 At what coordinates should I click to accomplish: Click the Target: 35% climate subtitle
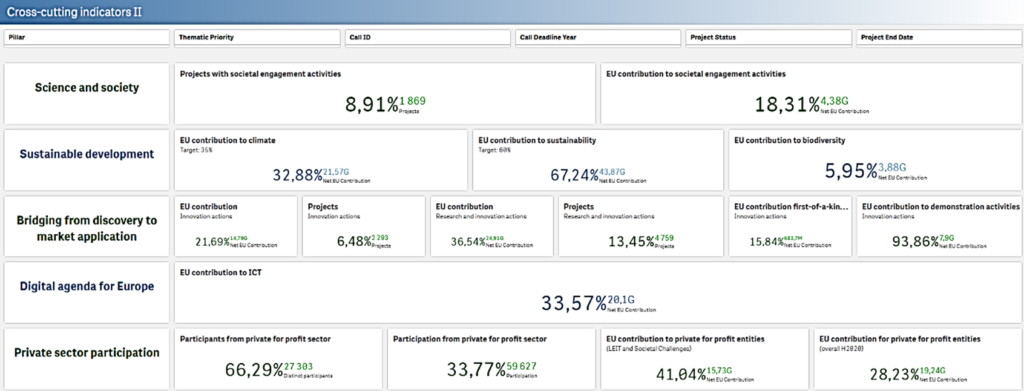[x=196, y=150]
